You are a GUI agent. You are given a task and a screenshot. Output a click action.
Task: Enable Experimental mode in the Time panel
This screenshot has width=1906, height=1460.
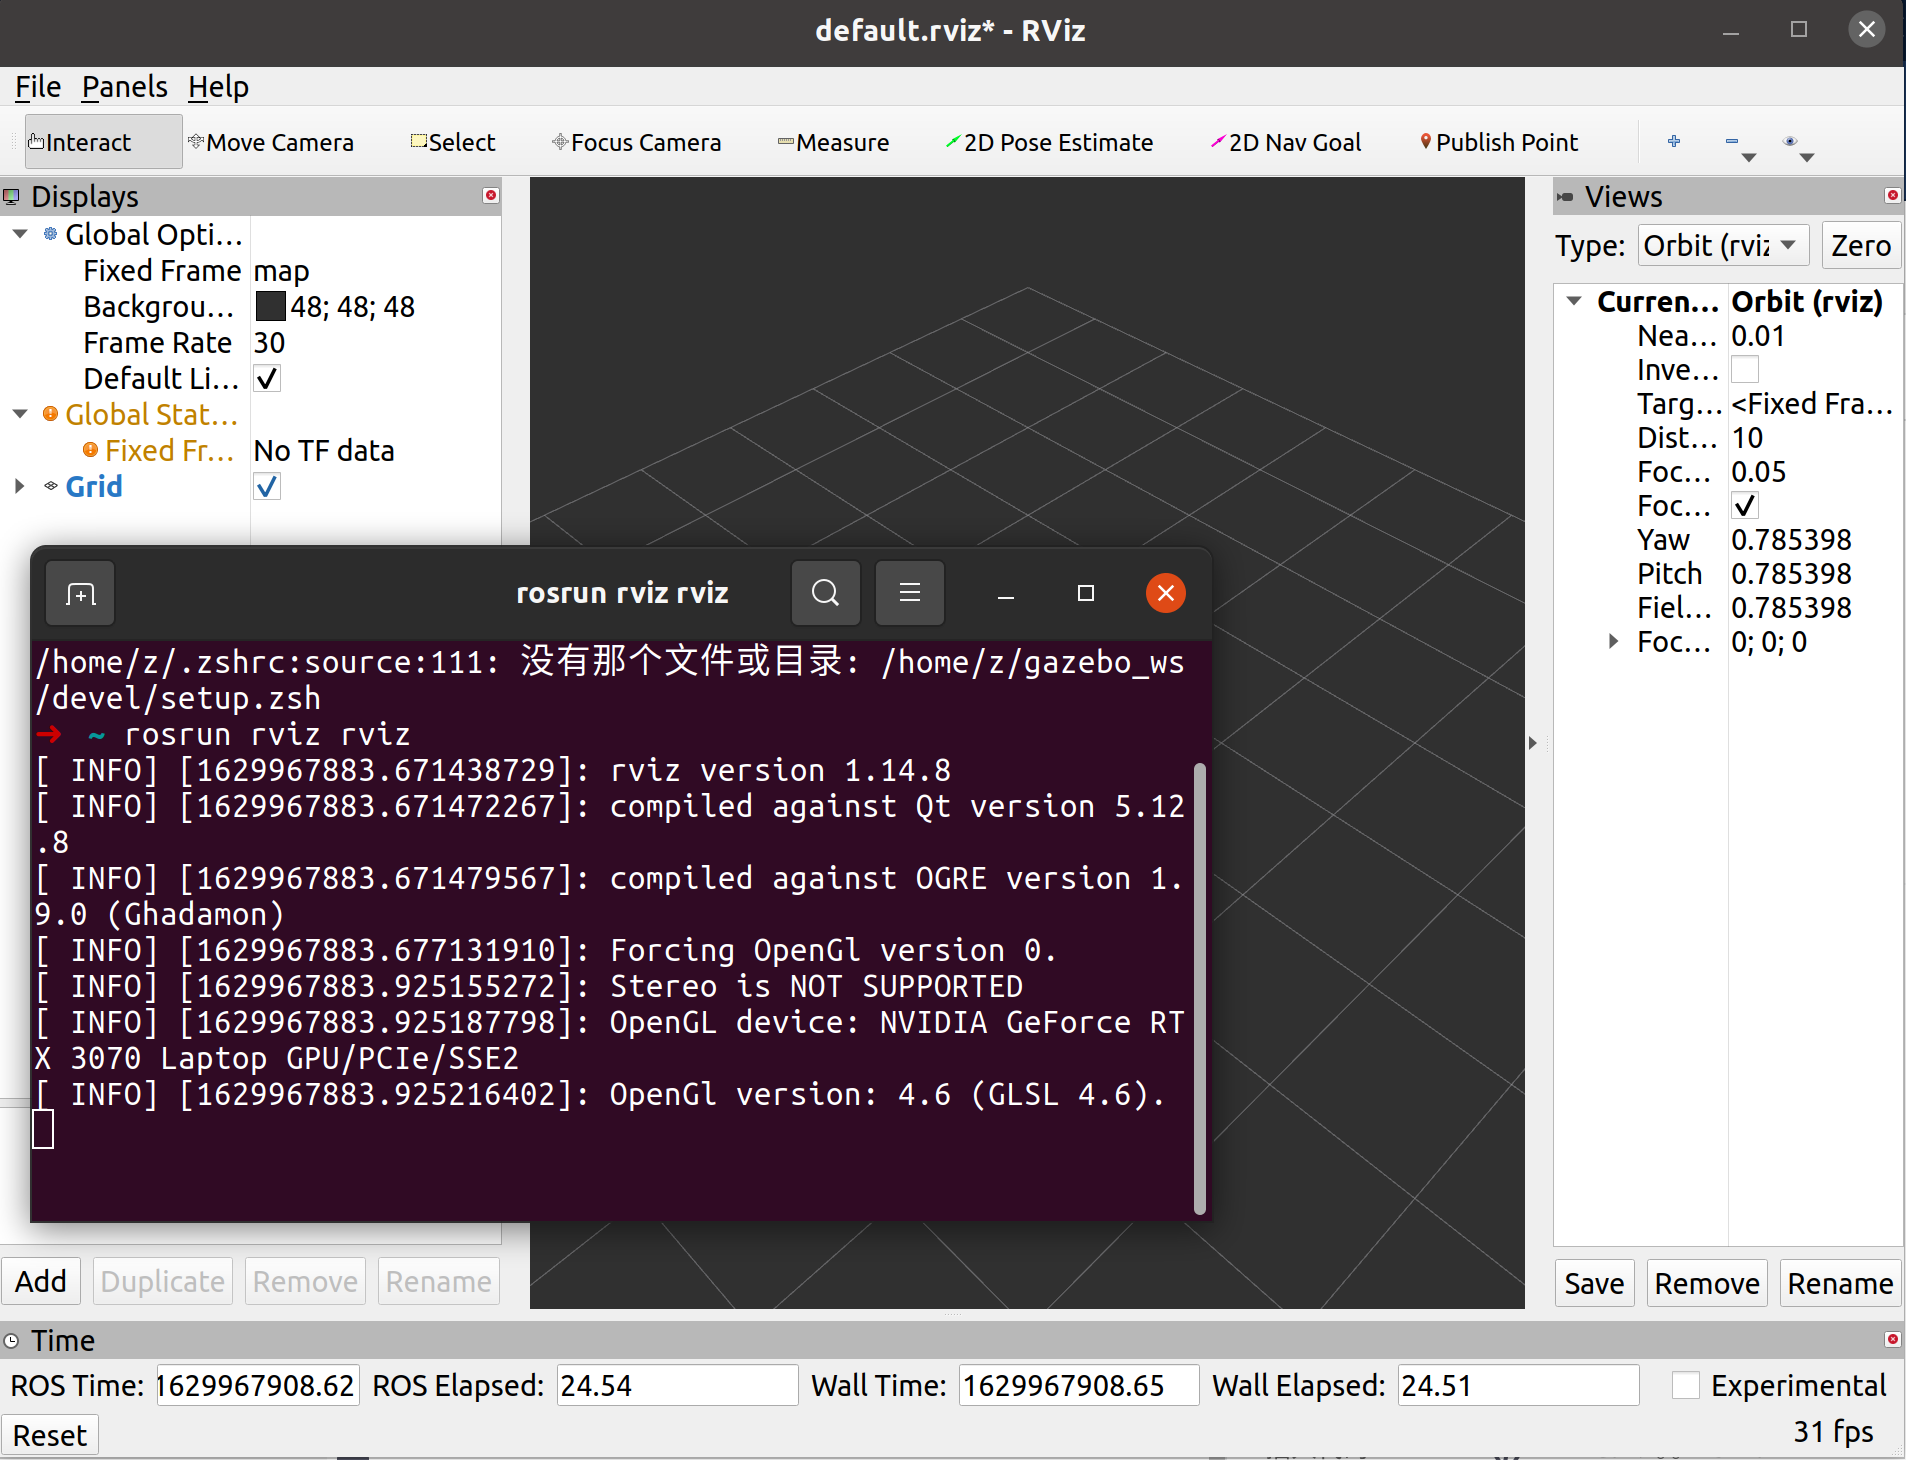[1686, 1385]
